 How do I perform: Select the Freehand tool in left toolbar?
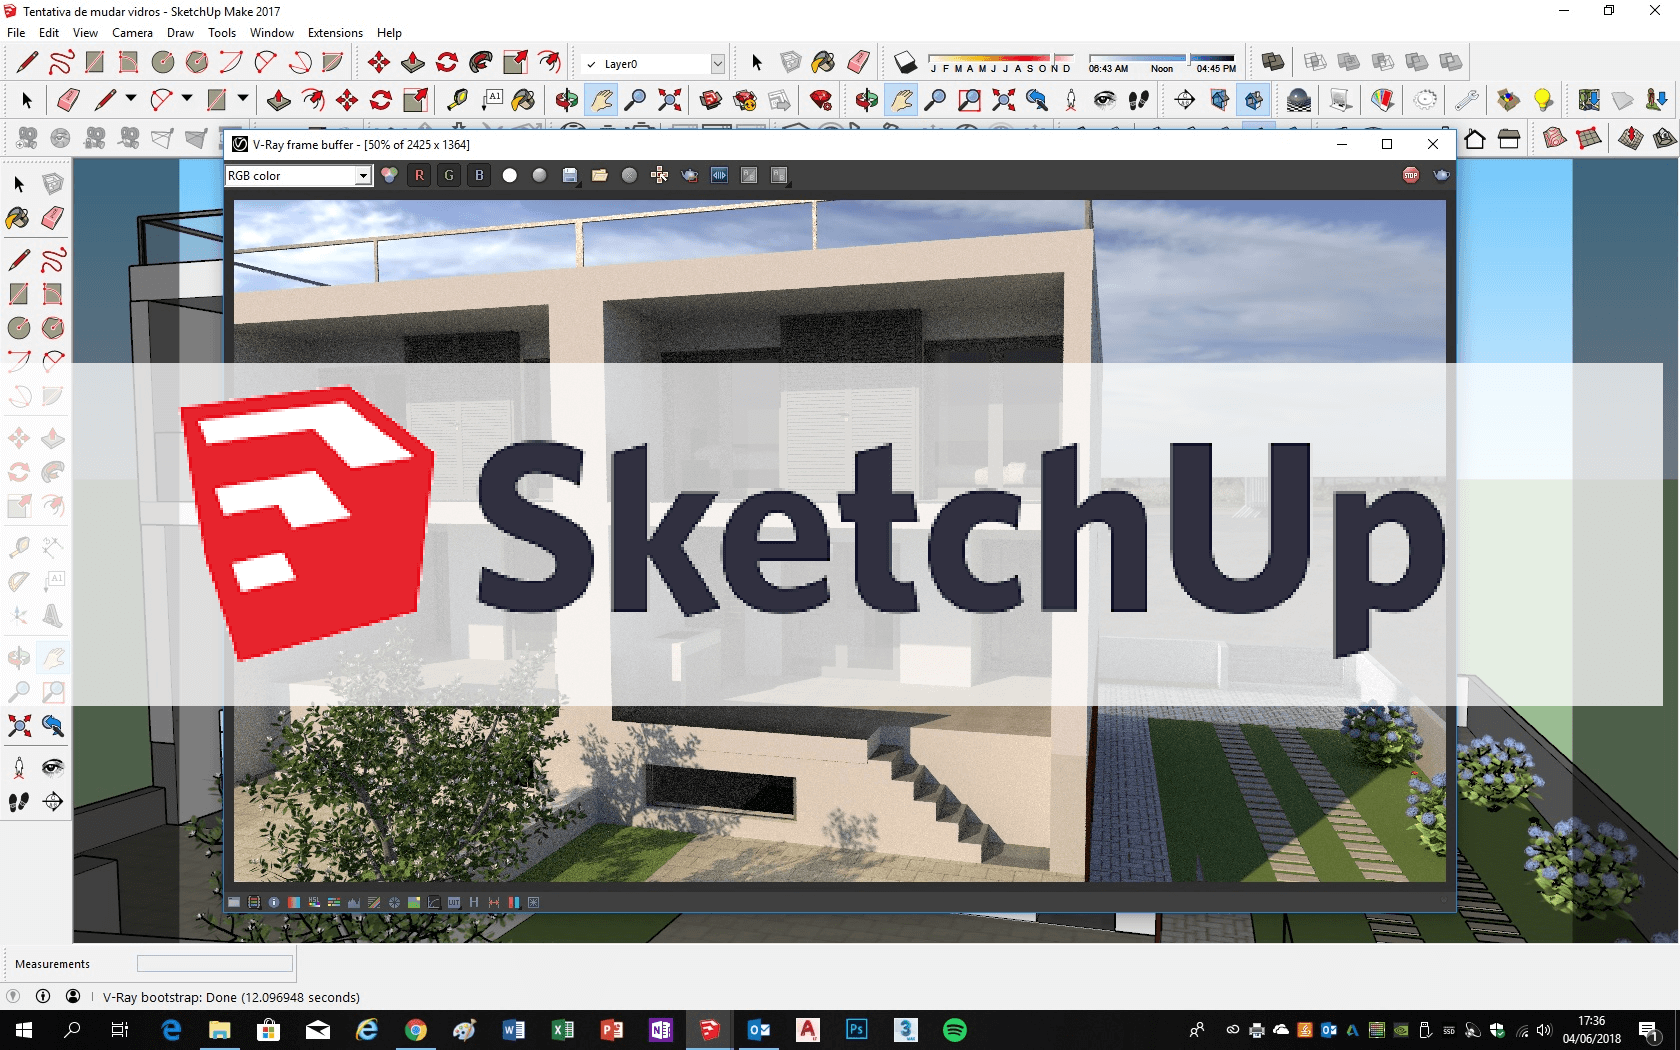point(53,260)
